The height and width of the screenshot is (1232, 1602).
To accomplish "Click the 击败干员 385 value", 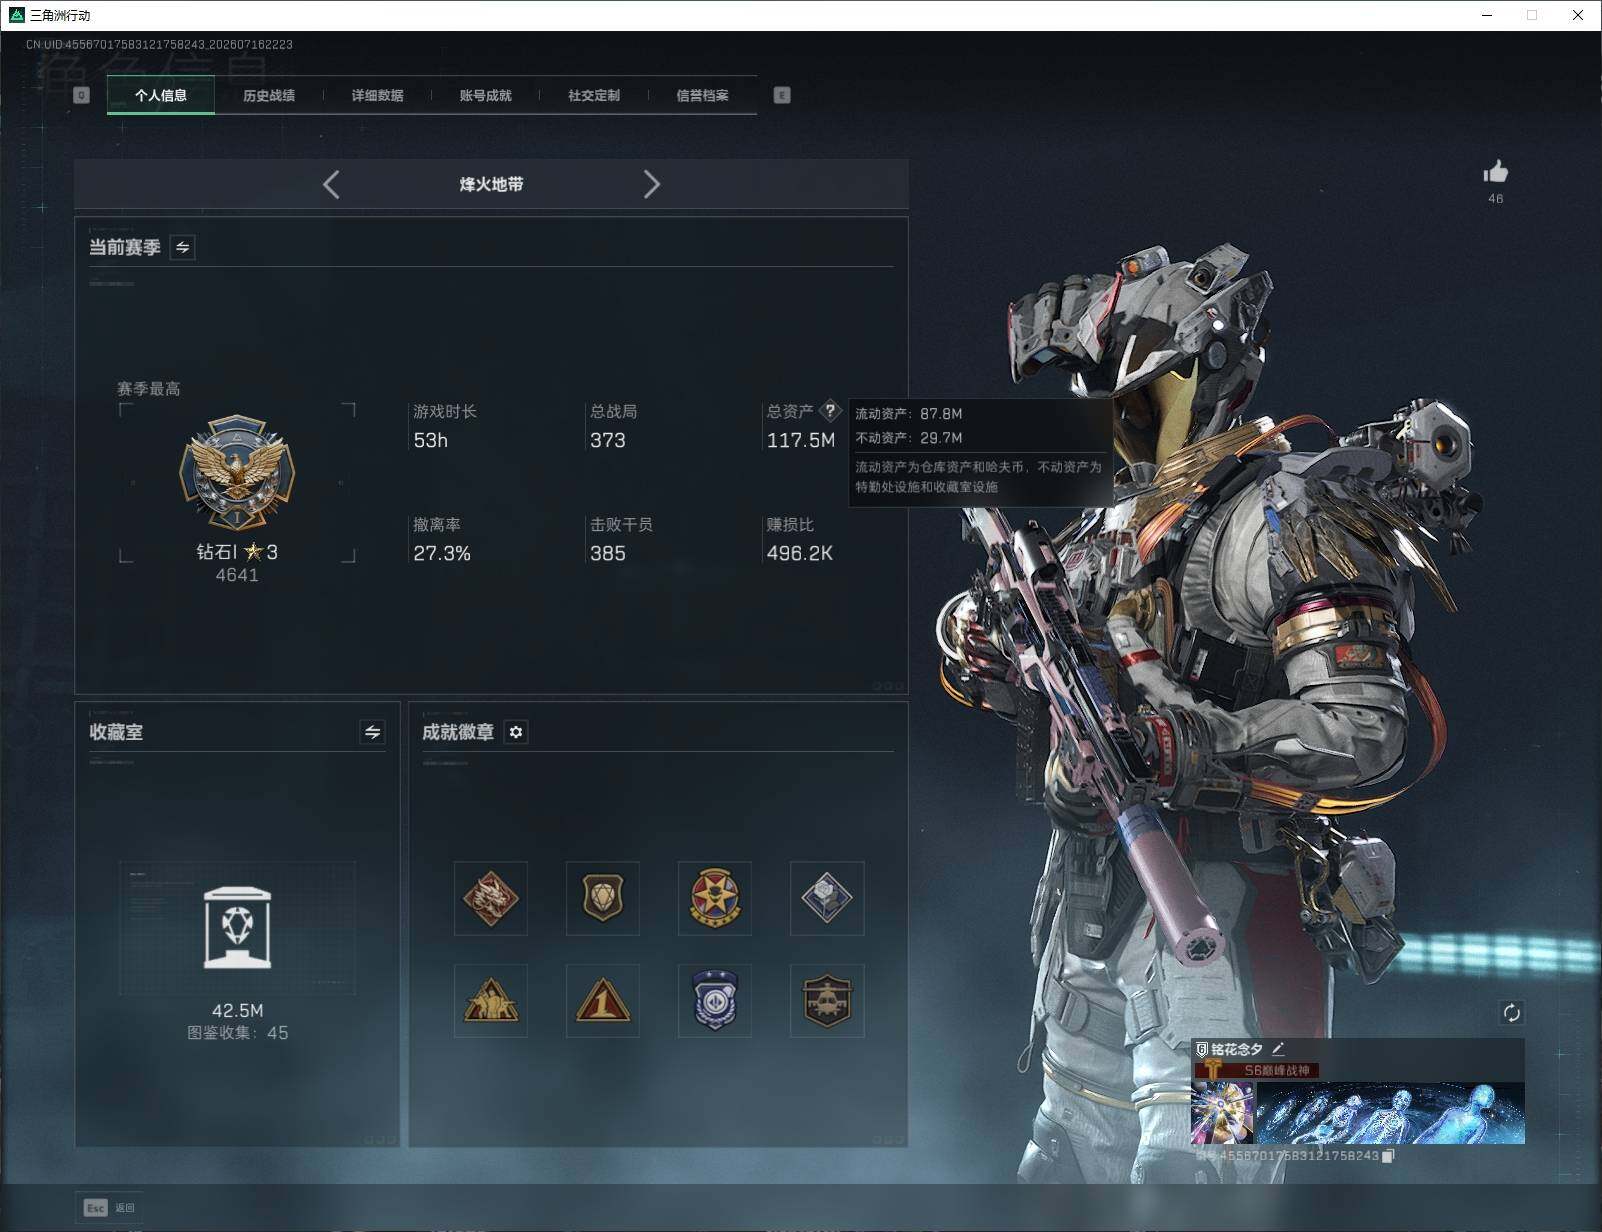I will point(608,553).
